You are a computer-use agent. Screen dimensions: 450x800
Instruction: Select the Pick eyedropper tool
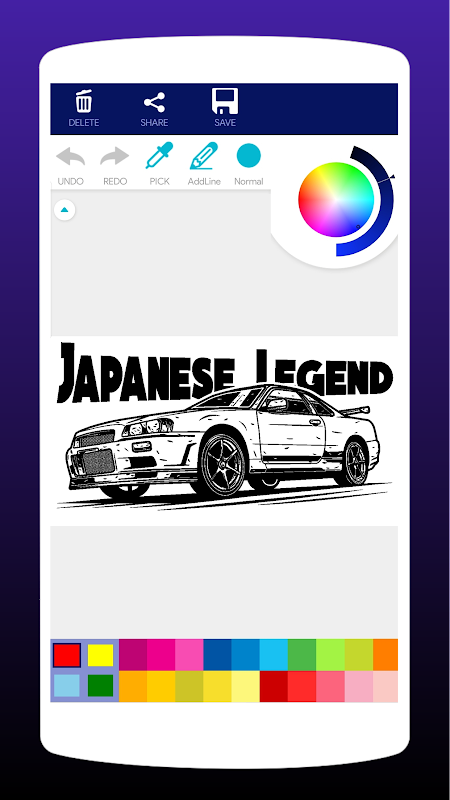(x=159, y=156)
